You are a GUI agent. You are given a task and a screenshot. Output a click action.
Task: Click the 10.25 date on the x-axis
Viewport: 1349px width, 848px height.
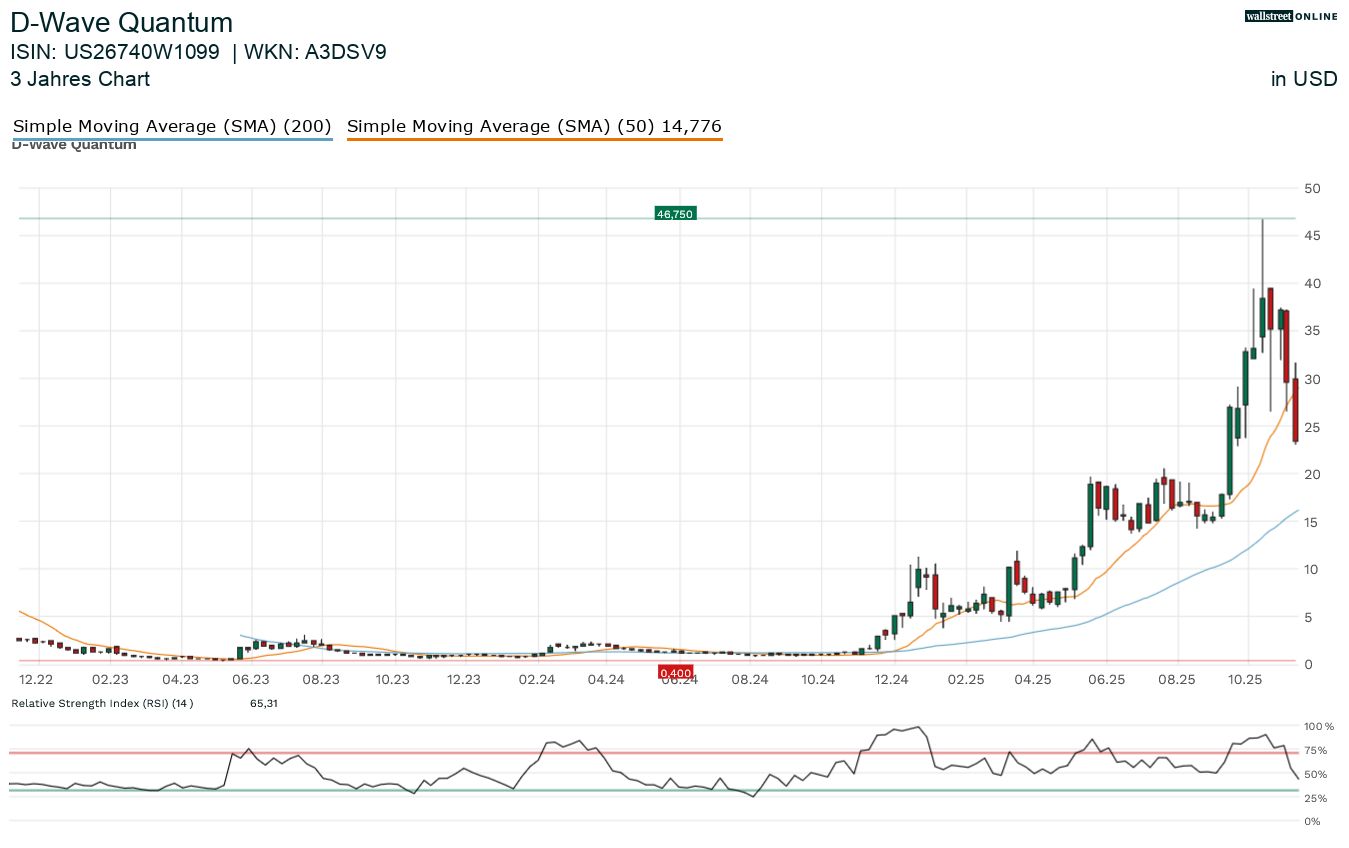coord(1247,680)
